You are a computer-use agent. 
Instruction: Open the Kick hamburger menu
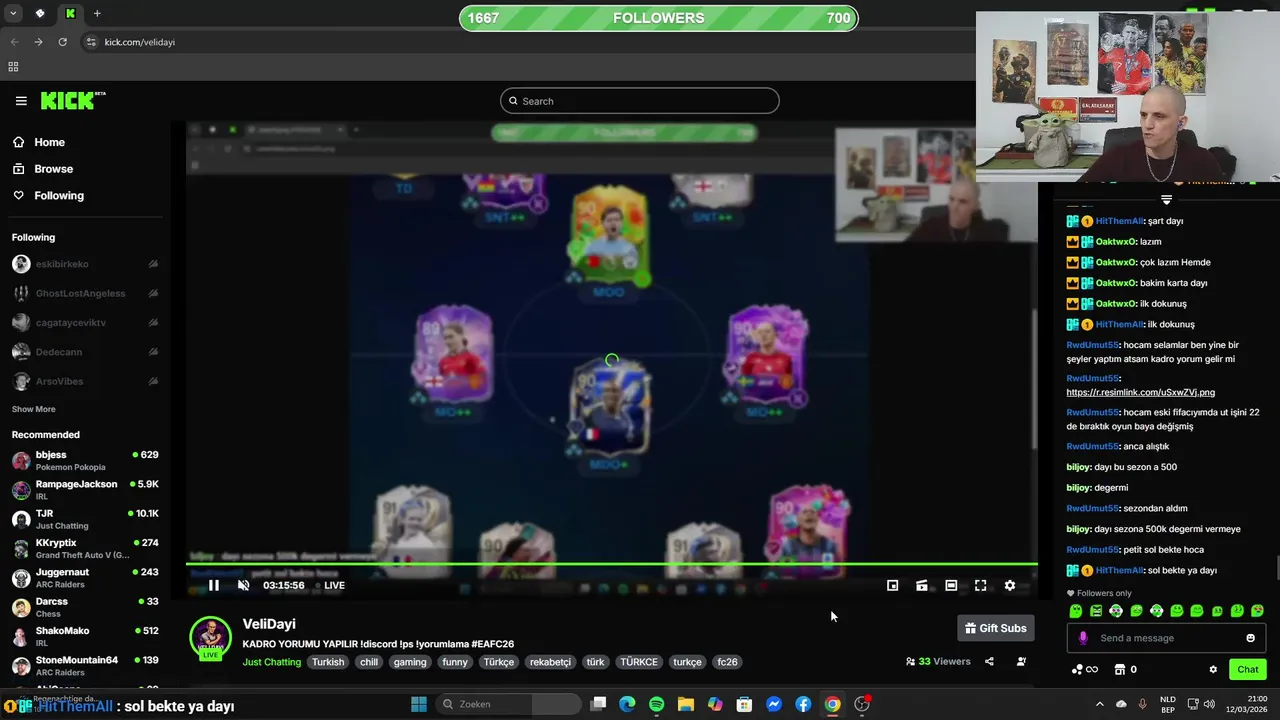coord(21,101)
